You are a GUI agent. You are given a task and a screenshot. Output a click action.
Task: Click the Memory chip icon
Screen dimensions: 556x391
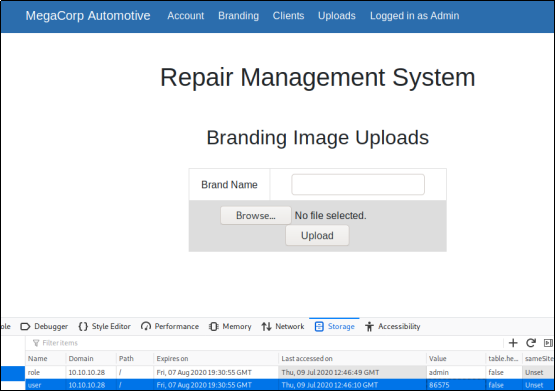click(213, 326)
